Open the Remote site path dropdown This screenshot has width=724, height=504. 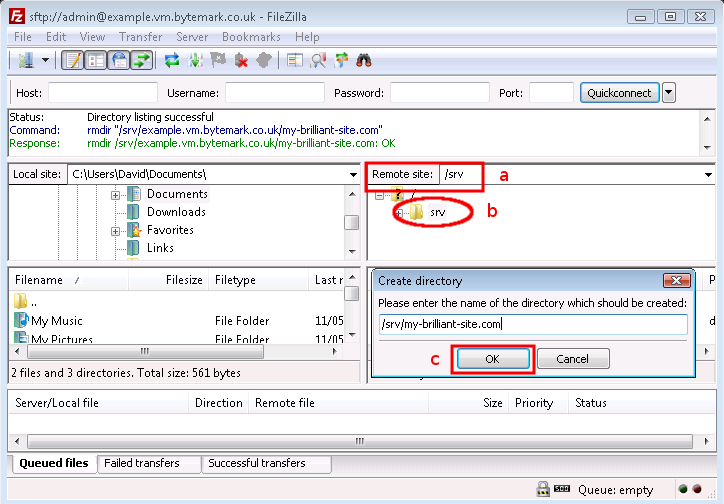708,174
